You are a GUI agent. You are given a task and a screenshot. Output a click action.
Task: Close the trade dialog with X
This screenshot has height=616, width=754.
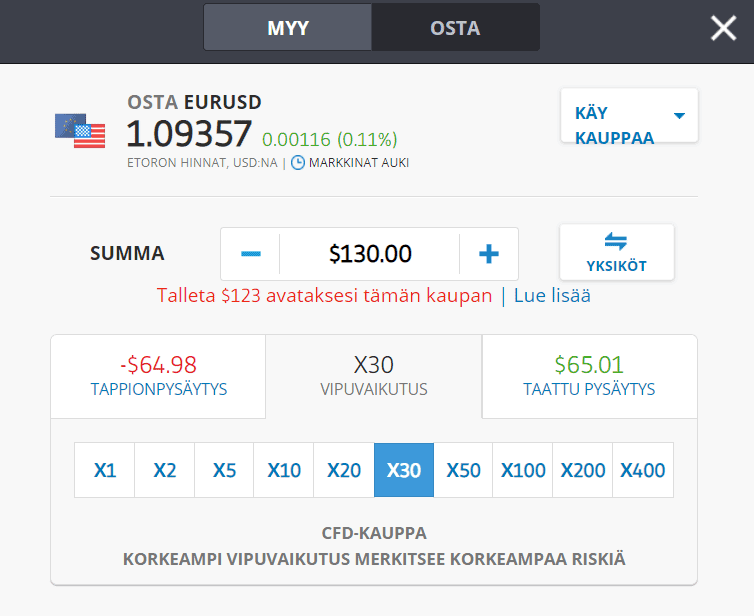[x=723, y=28]
